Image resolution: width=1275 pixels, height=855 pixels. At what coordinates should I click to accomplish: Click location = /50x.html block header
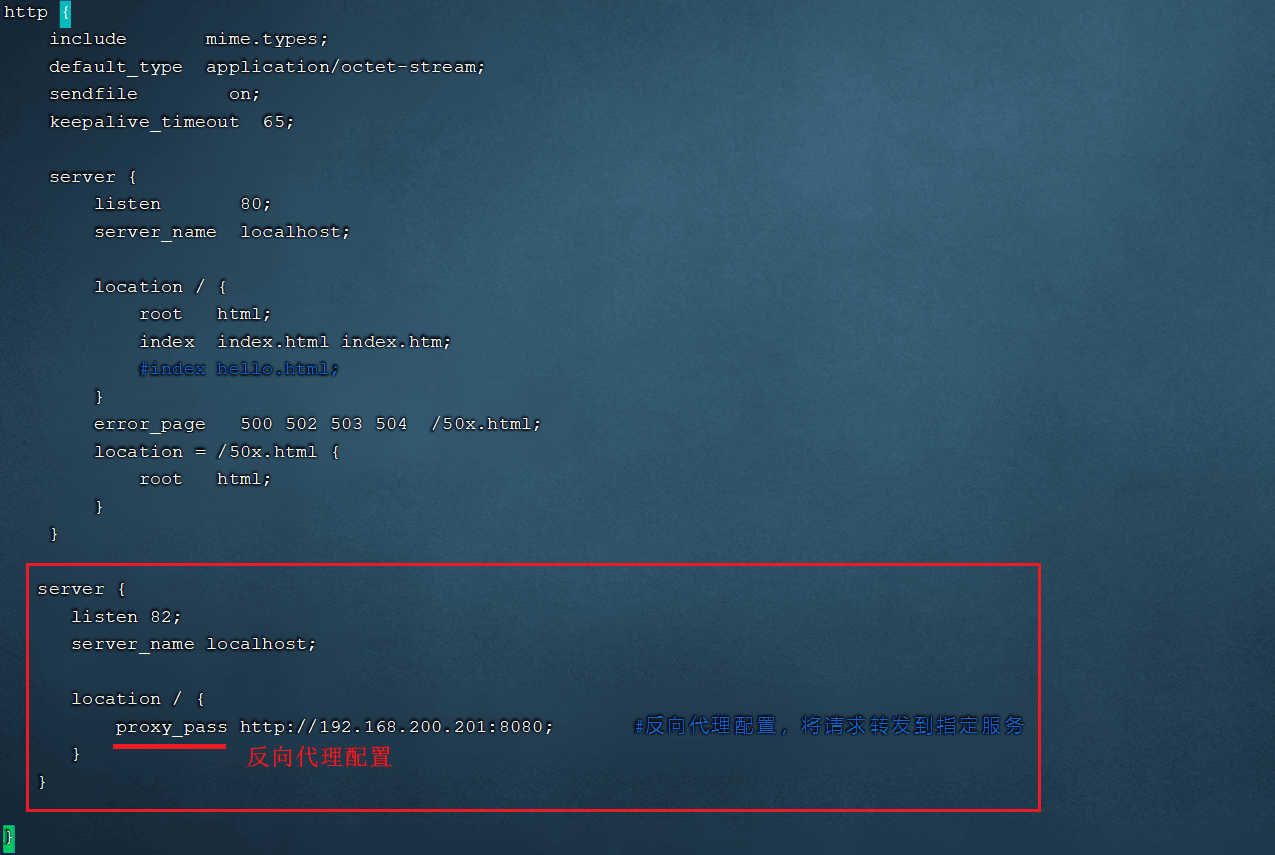pyautogui.click(x=217, y=452)
